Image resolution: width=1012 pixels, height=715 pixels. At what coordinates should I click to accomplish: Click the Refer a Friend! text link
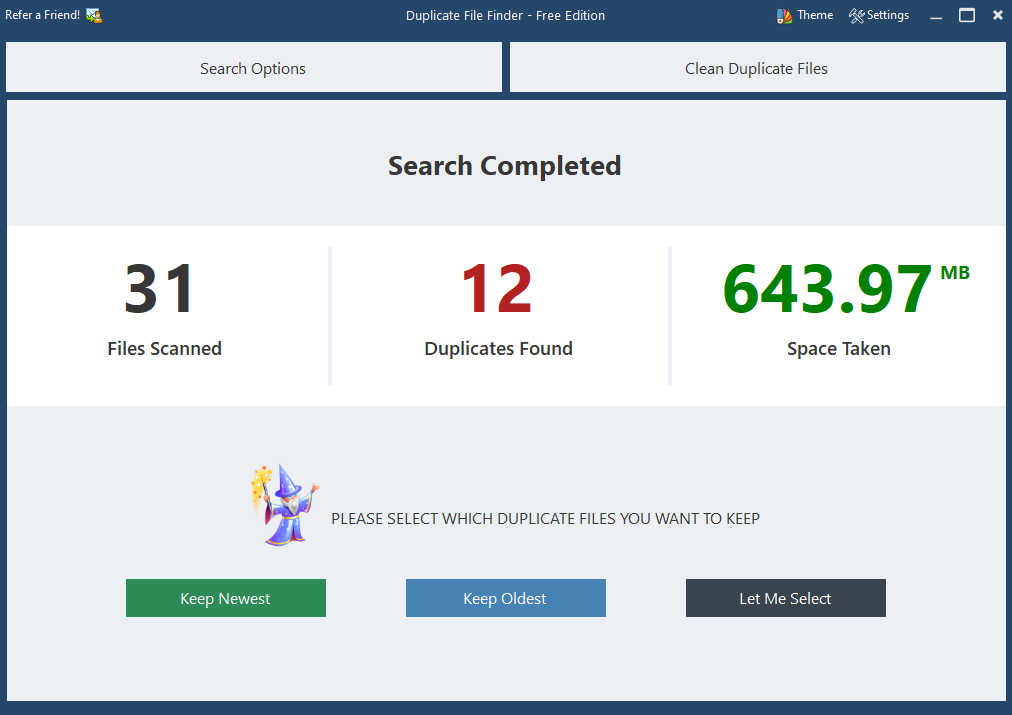(42, 15)
